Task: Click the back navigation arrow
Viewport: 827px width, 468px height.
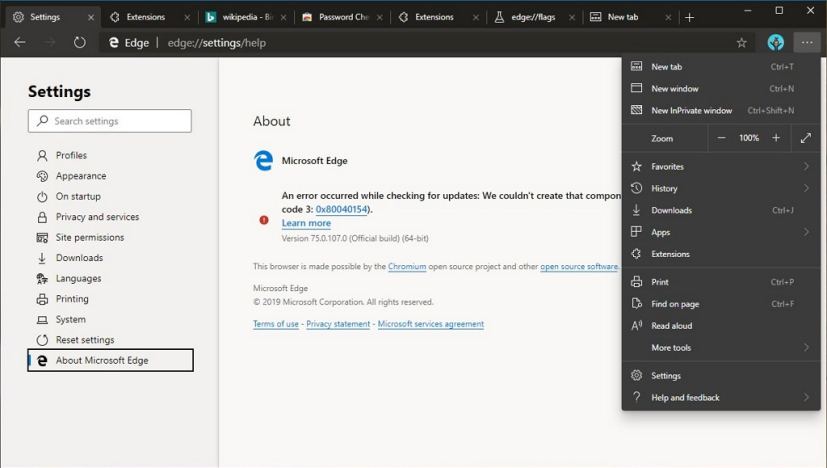Action: 20,42
